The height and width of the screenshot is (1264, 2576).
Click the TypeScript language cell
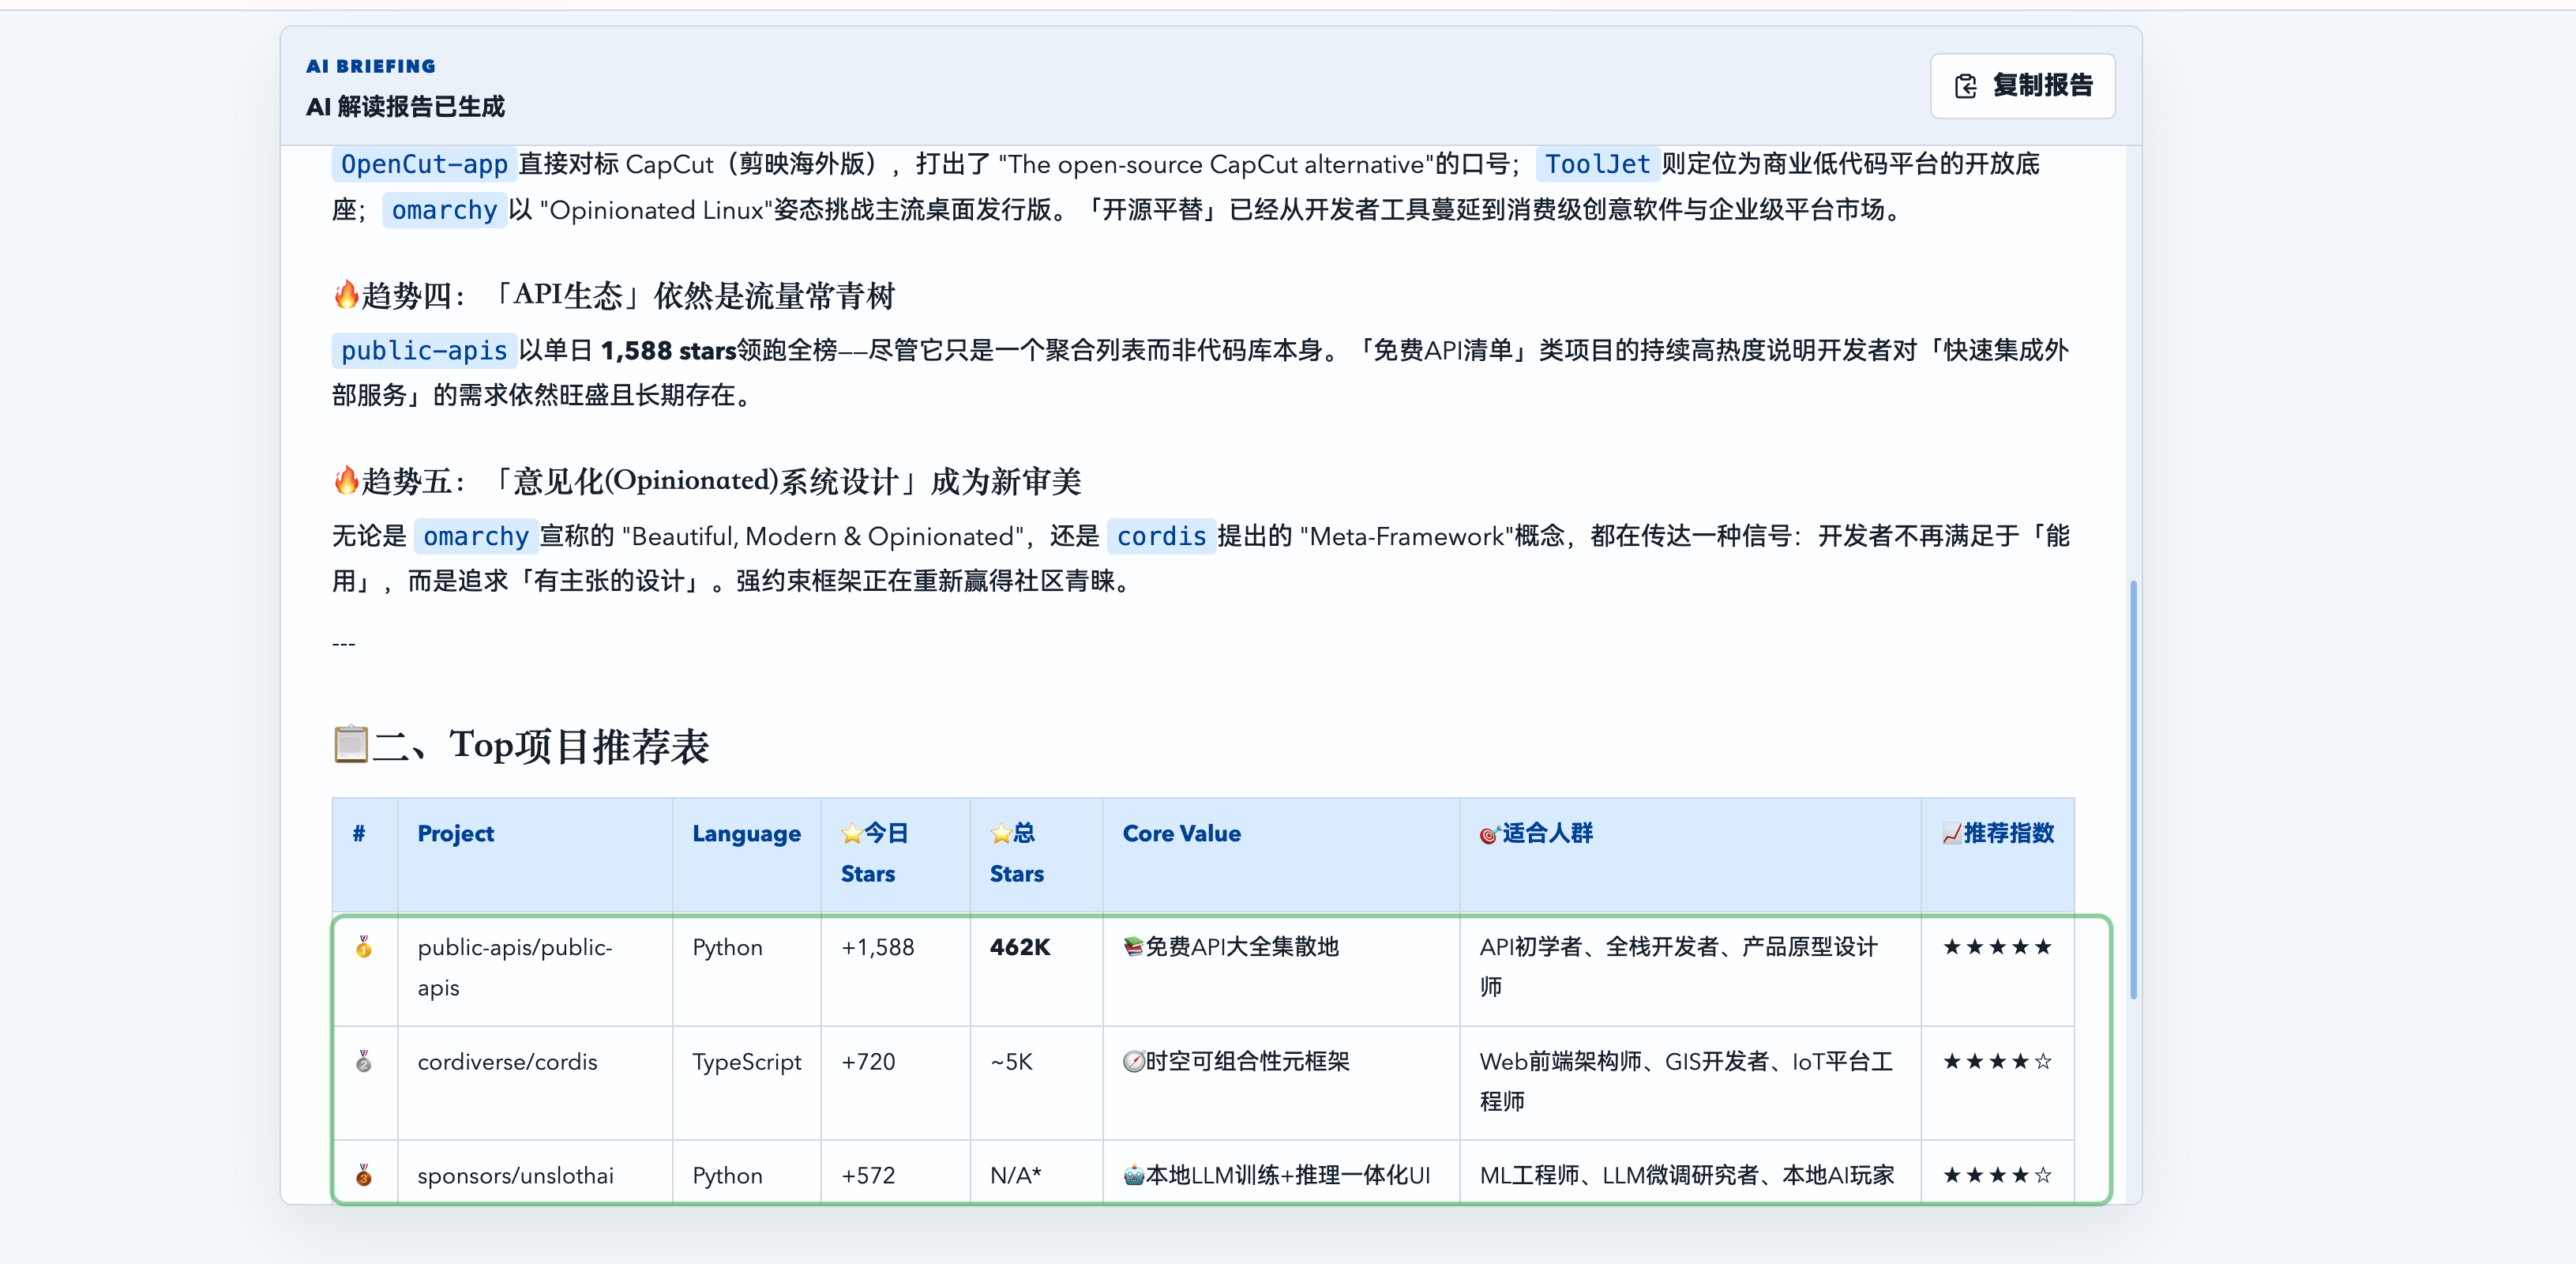coord(746,1082)
